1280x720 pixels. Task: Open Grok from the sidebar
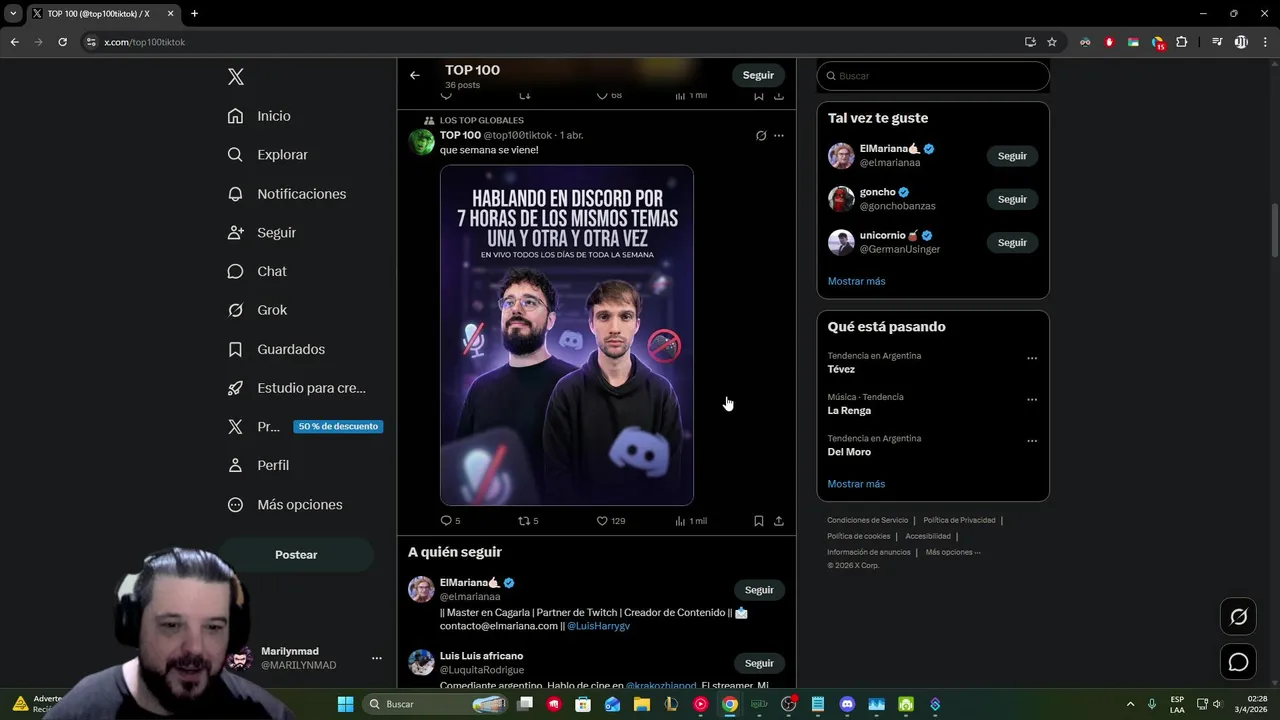[257, 310]
